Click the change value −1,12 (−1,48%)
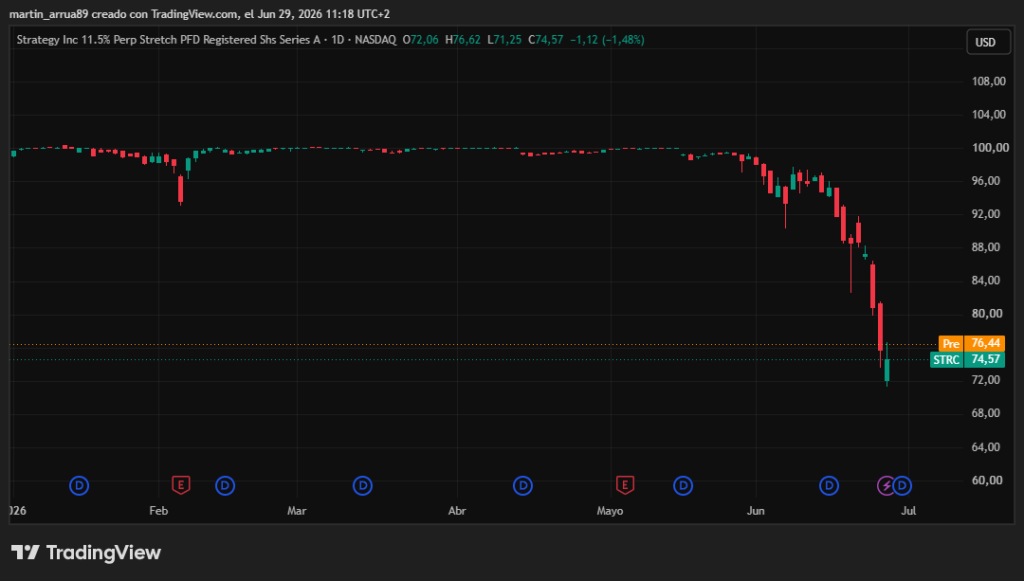Viewport: 1024px width, 581px height. pyautogui.click(x=607, y=40)
